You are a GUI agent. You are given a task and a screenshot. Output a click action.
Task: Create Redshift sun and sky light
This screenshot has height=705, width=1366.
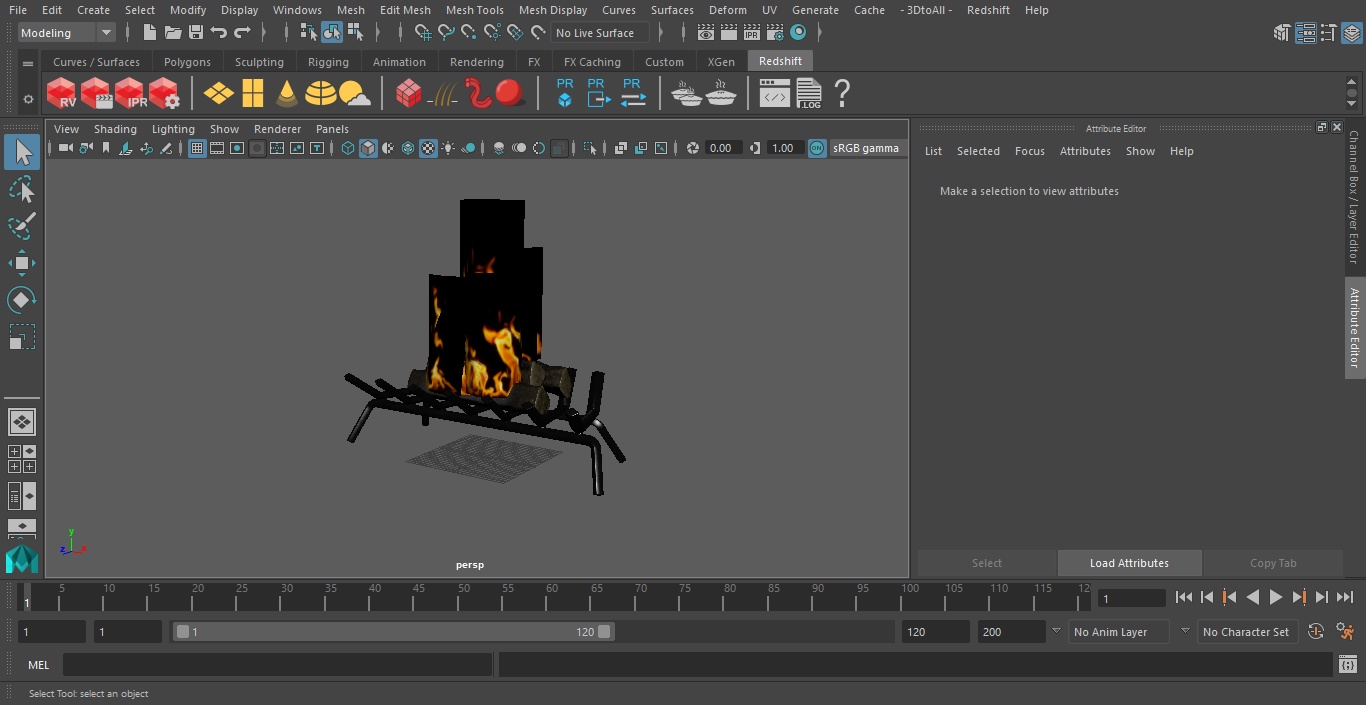coord(354,94)
